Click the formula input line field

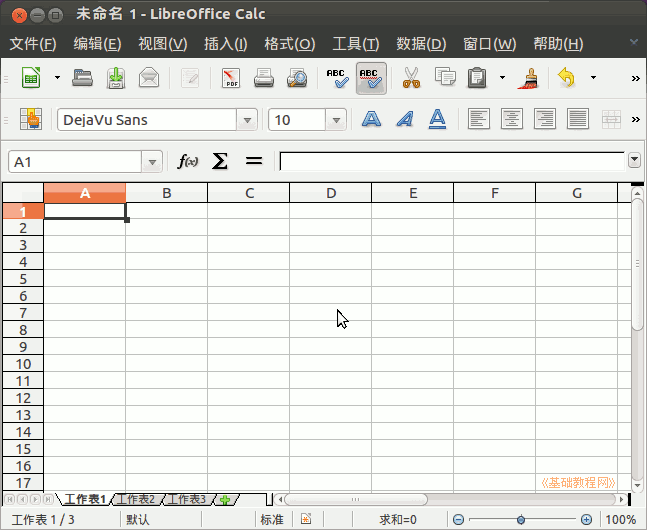452,161
